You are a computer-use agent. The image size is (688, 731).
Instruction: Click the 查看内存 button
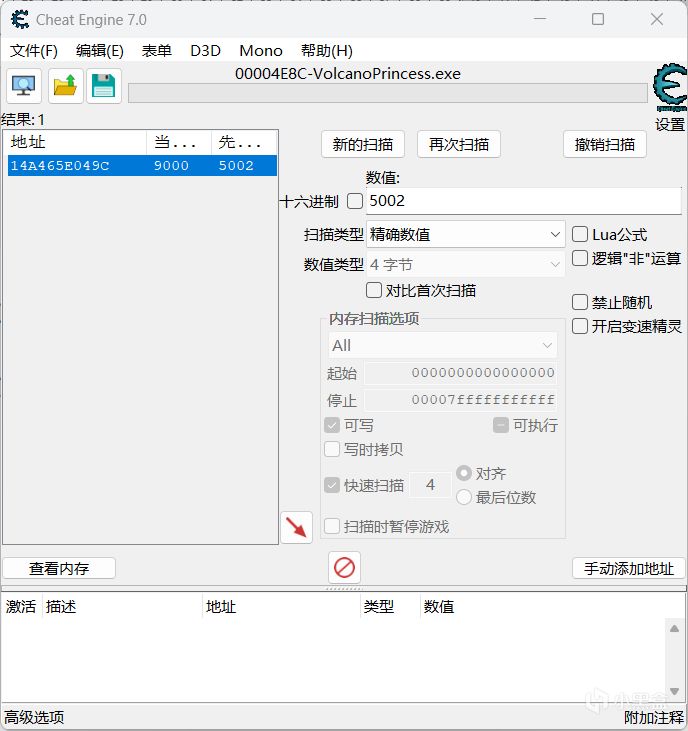pyautogui.click(x=59, y=568)
